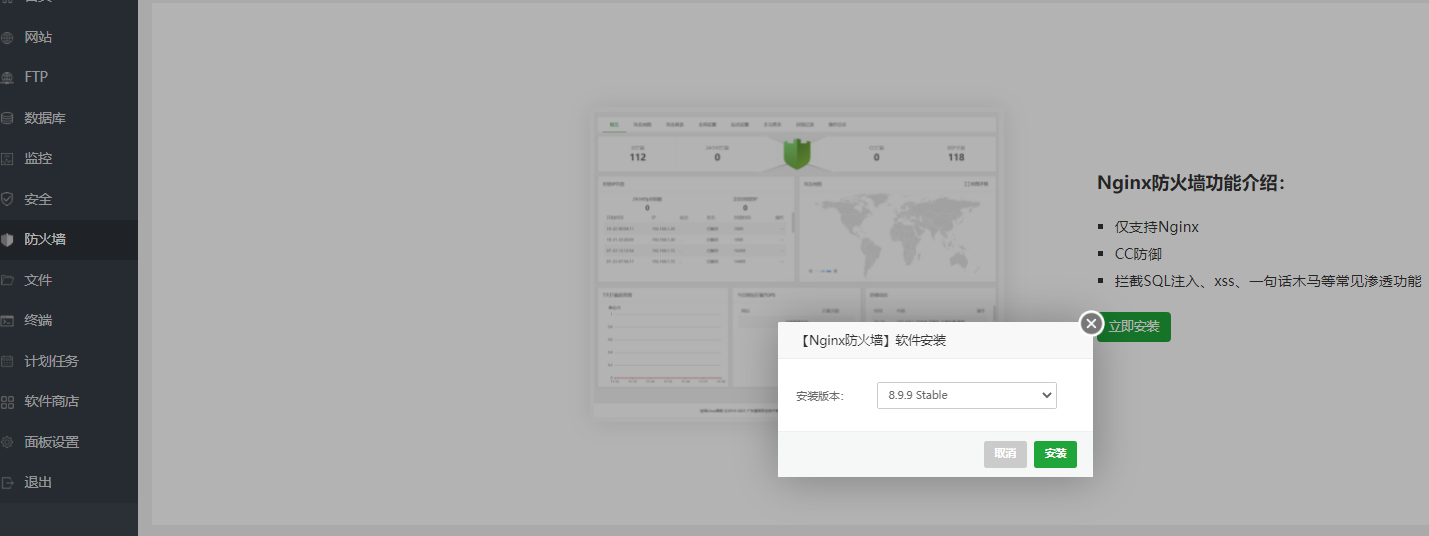The width and height of the screenshot is (1429, 536).
Task: Click the monitor icon beside 监控
Action: coord(7,158)
